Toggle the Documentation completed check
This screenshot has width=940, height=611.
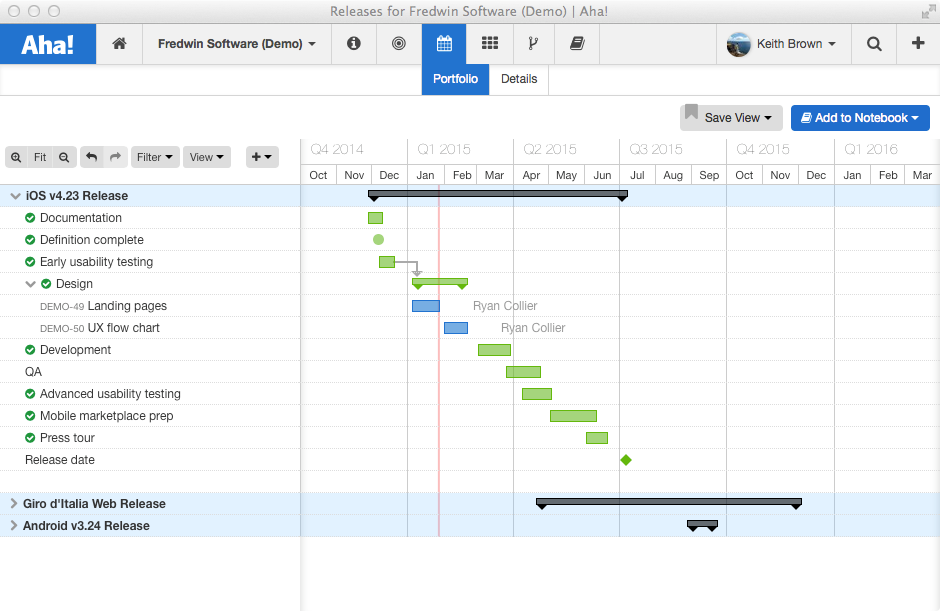(30, 218)
